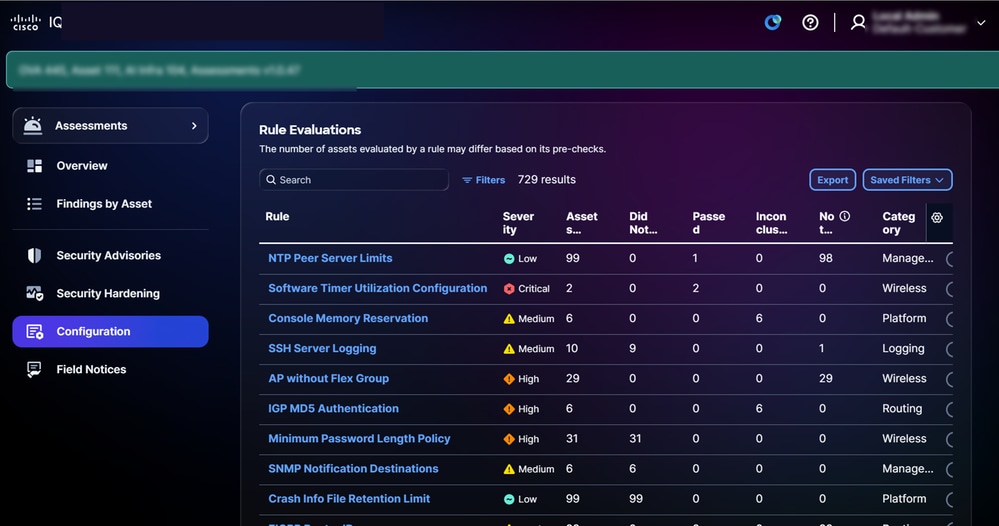Screen dimensions: 999x526
Task: Select radio button in Software Timer row
Action: coord(949,288)
